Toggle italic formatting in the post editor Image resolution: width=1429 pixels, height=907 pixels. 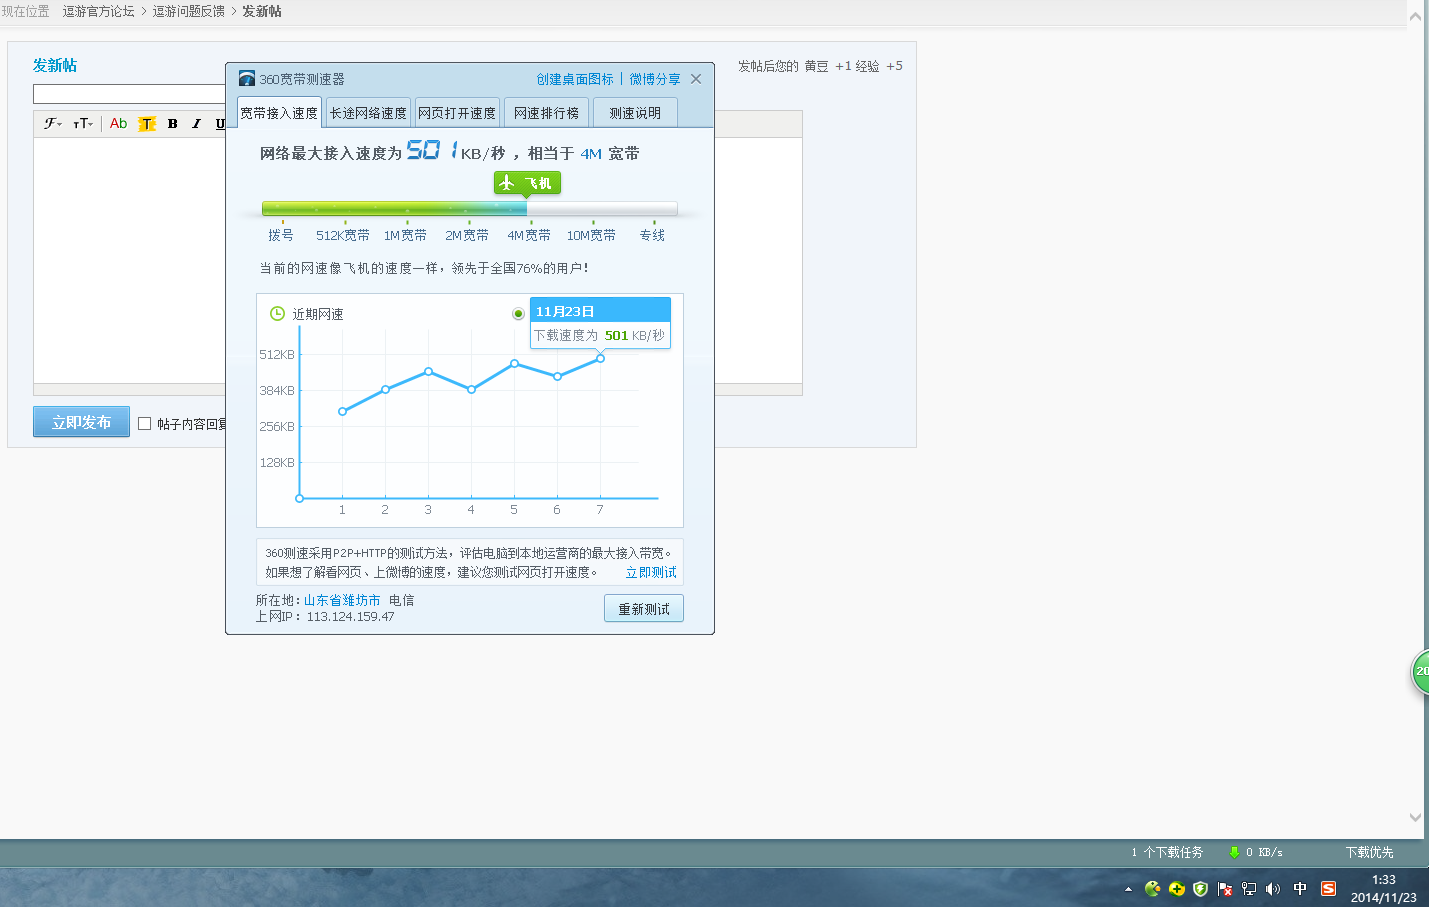click(x=196, y=124)
